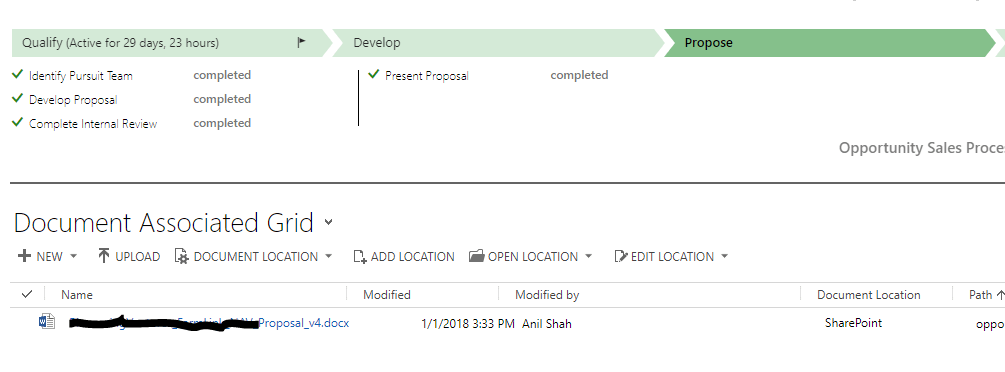
Task: Click the Present Proposal completed value
Action: click(579, 75)
